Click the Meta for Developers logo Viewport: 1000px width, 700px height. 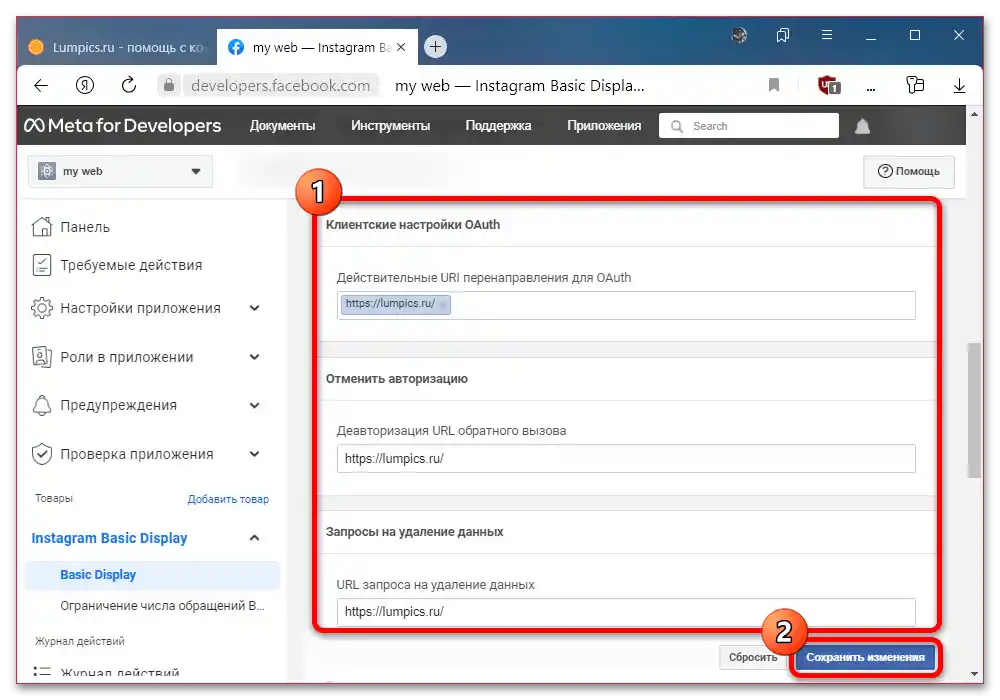coord(122,126)
